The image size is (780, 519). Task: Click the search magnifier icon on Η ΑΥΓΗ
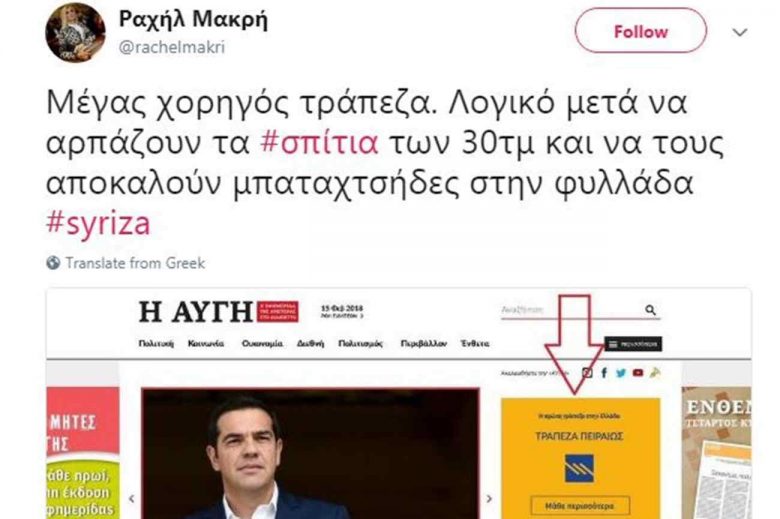(650, 310)
